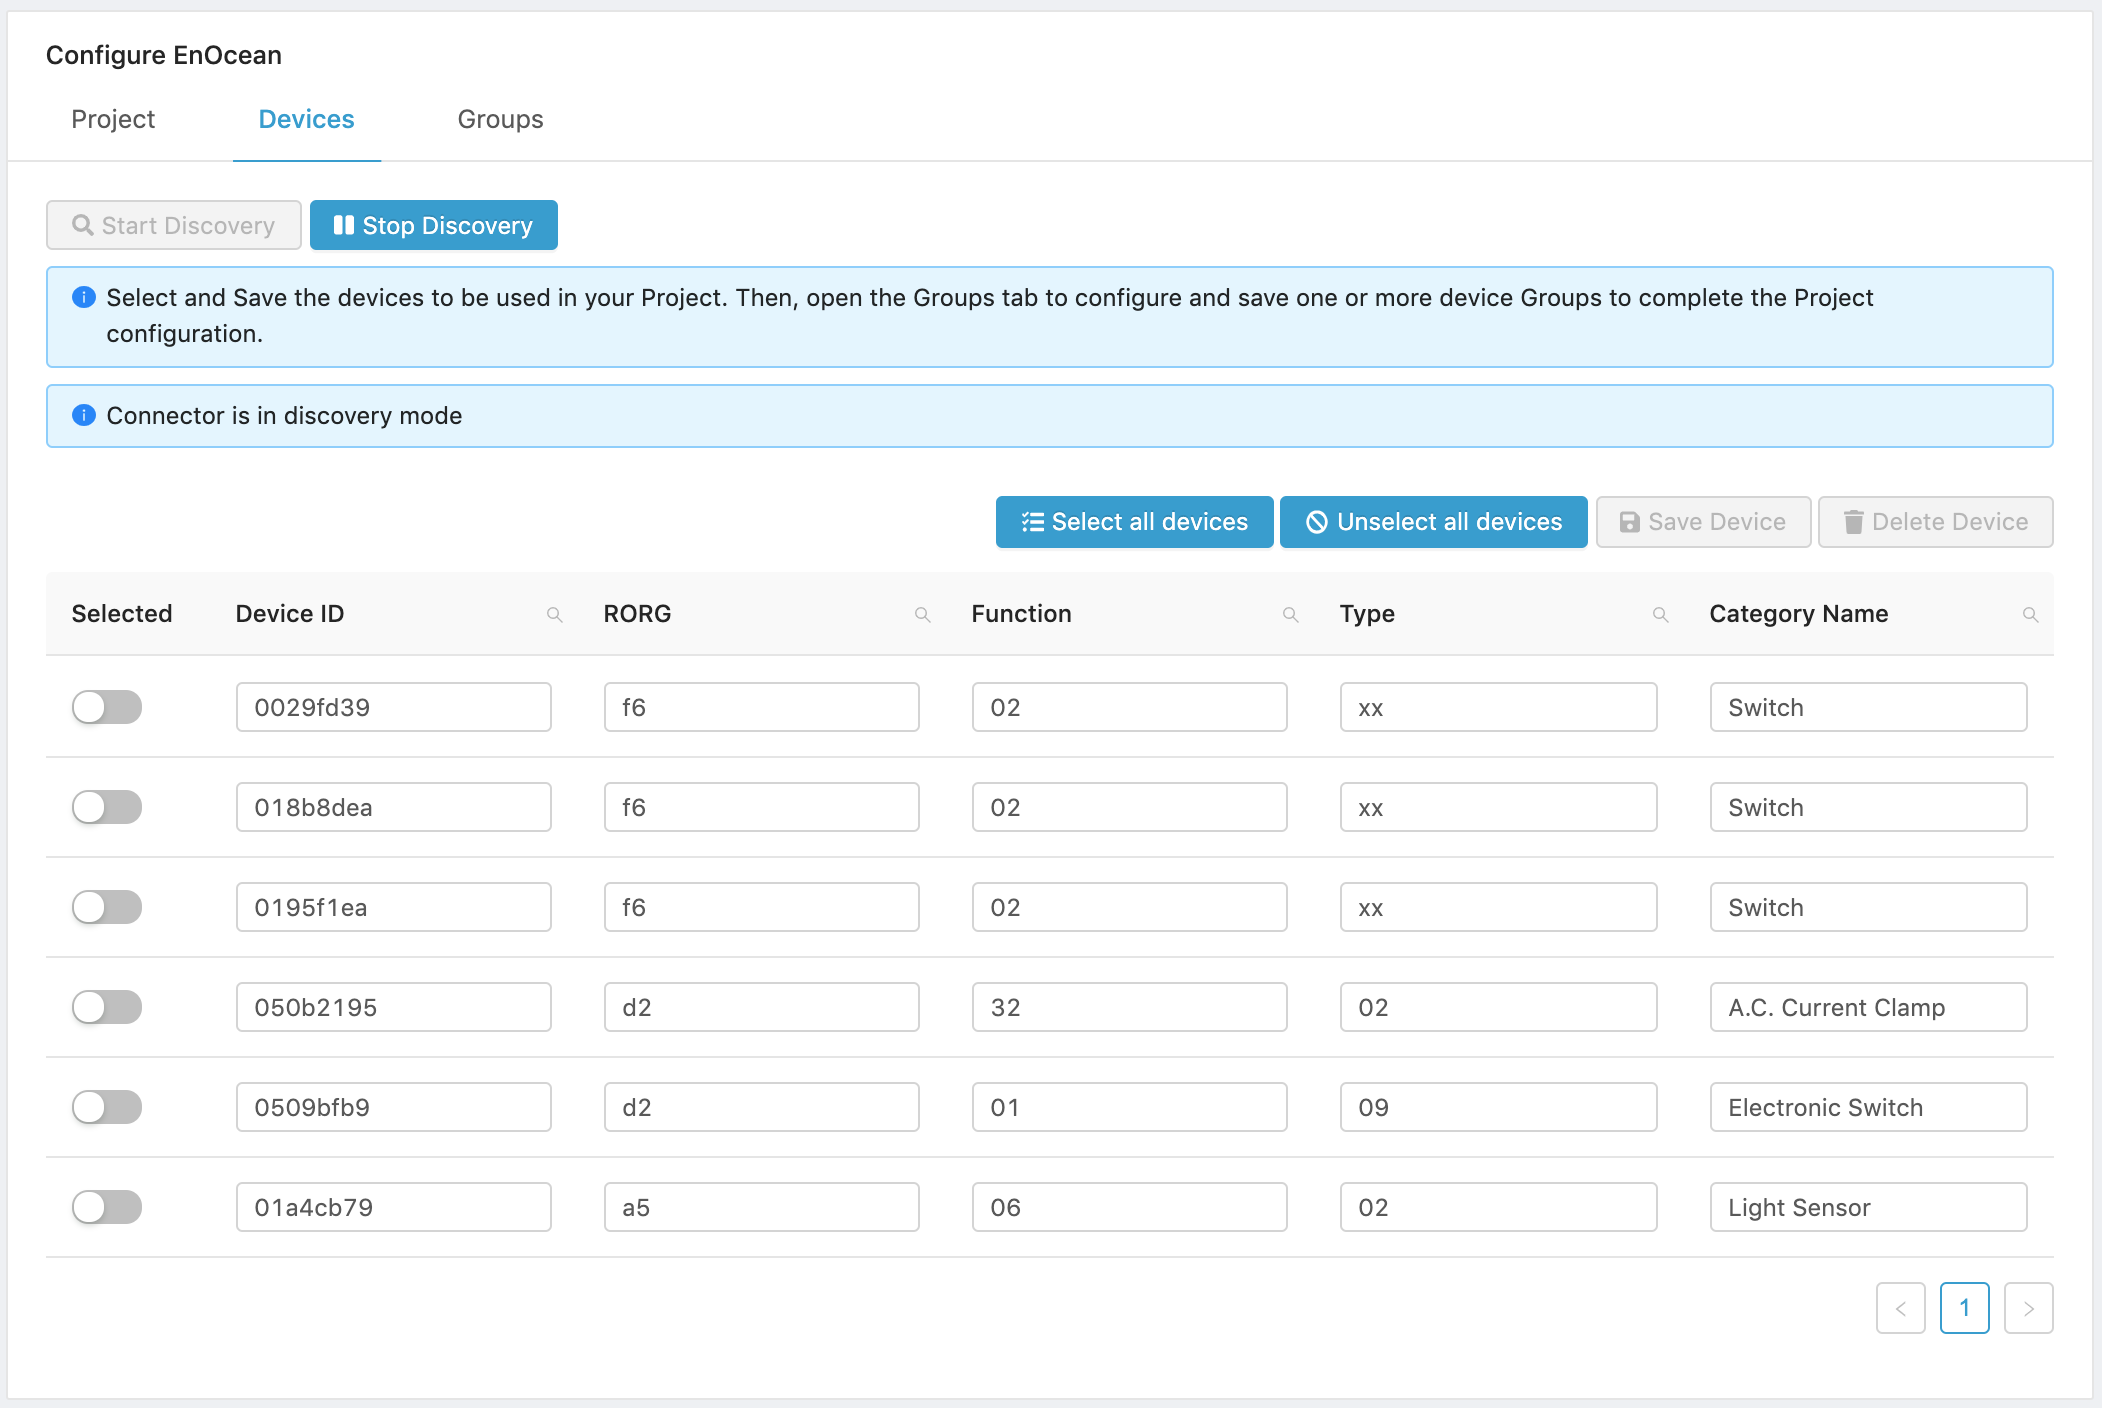Click RORG field of device 050b2195

(x=762, y=1007)
